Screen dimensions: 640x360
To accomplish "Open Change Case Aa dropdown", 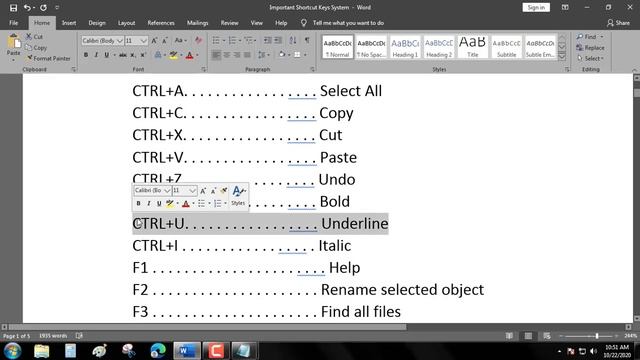I will point(180,40).
